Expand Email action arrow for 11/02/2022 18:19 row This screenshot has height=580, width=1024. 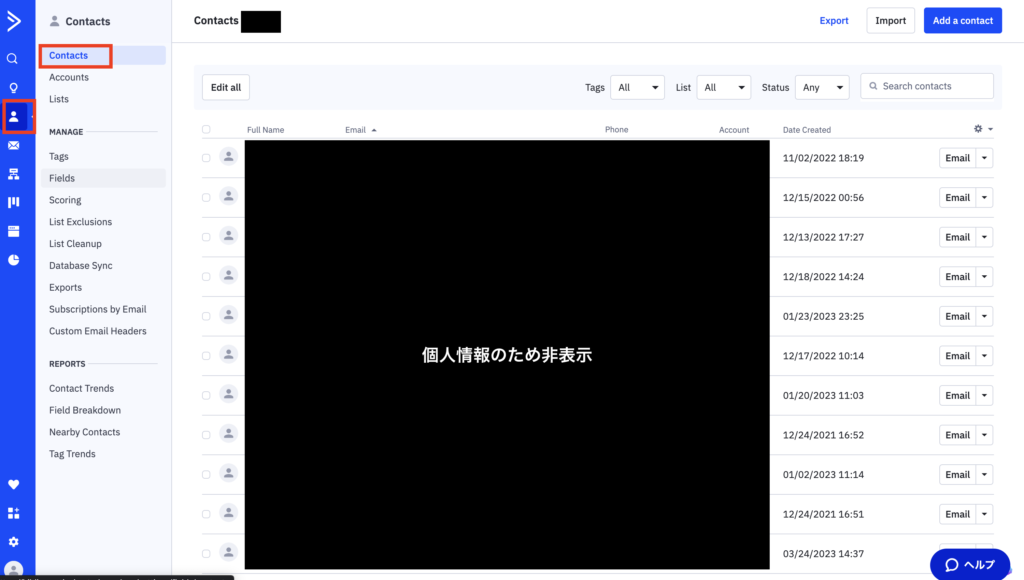984,158
